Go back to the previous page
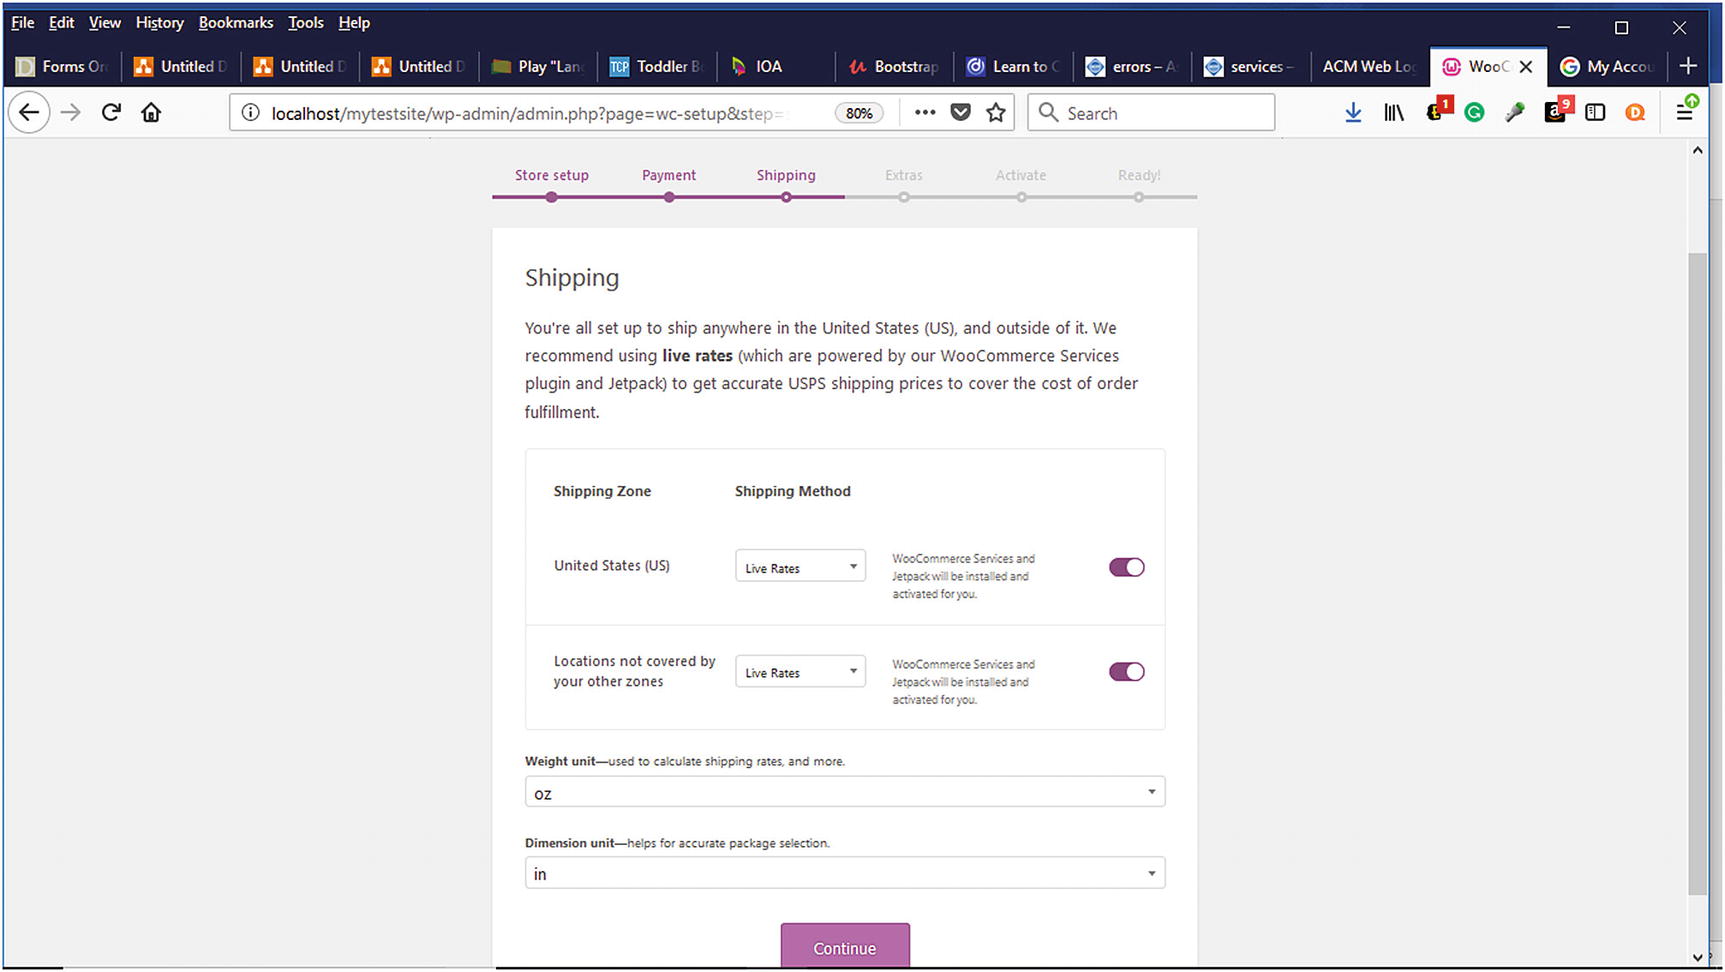Screen dimensions: 1725x972 click(29, 113)
